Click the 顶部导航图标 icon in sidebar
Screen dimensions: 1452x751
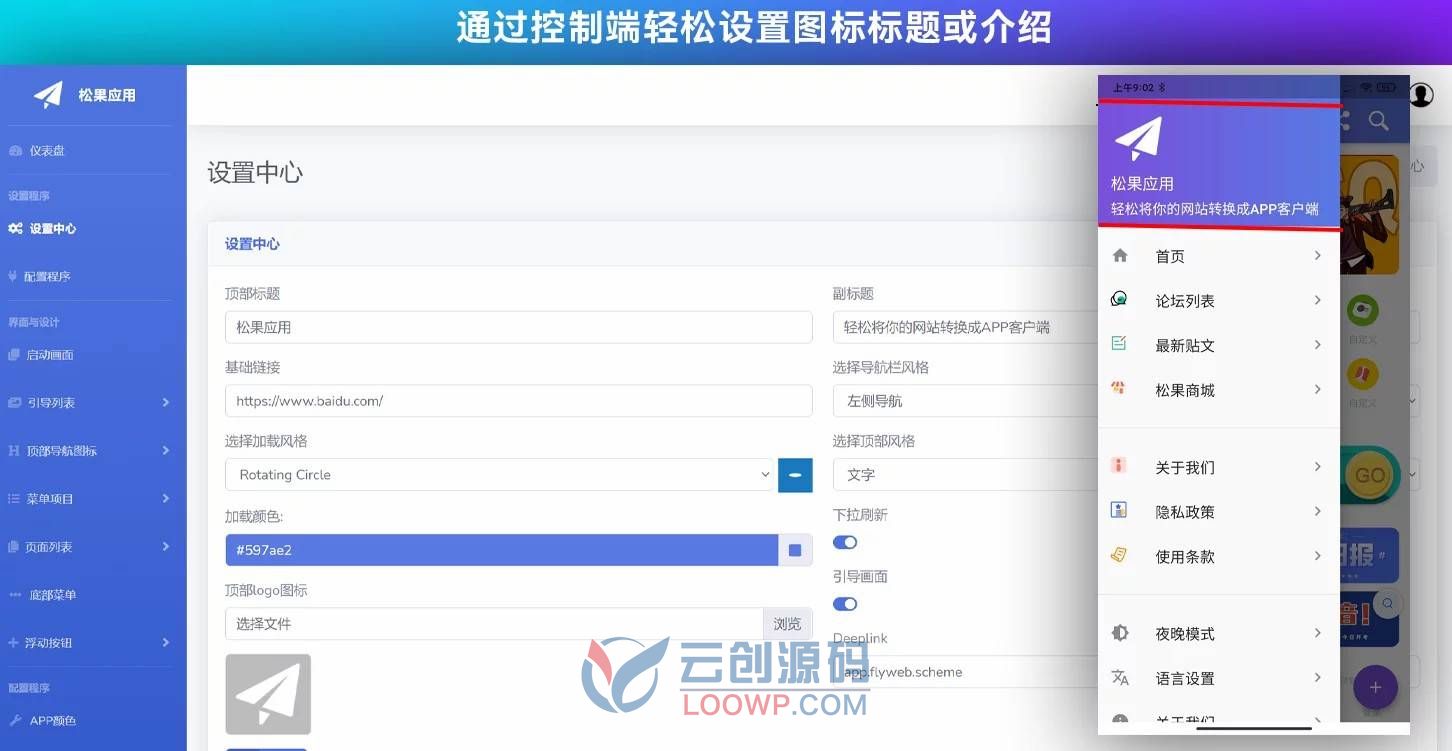coord(14,451)
